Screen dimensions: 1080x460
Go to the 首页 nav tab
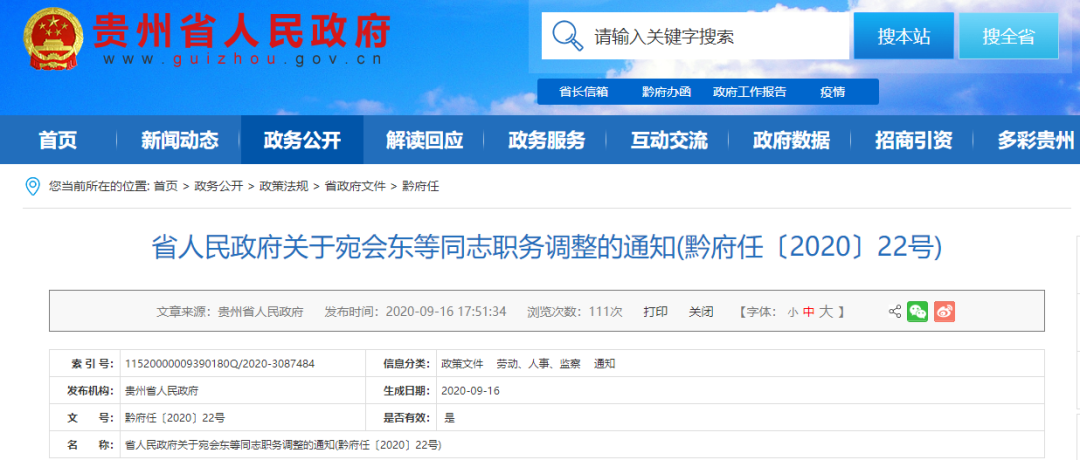(x=58, y=140)
